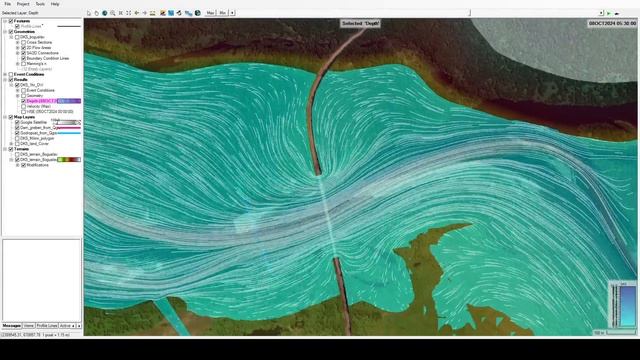Viewport: 640px width, 360px height.
Task: Collapse the Map Layers tree node
Action: coord(5,117)
